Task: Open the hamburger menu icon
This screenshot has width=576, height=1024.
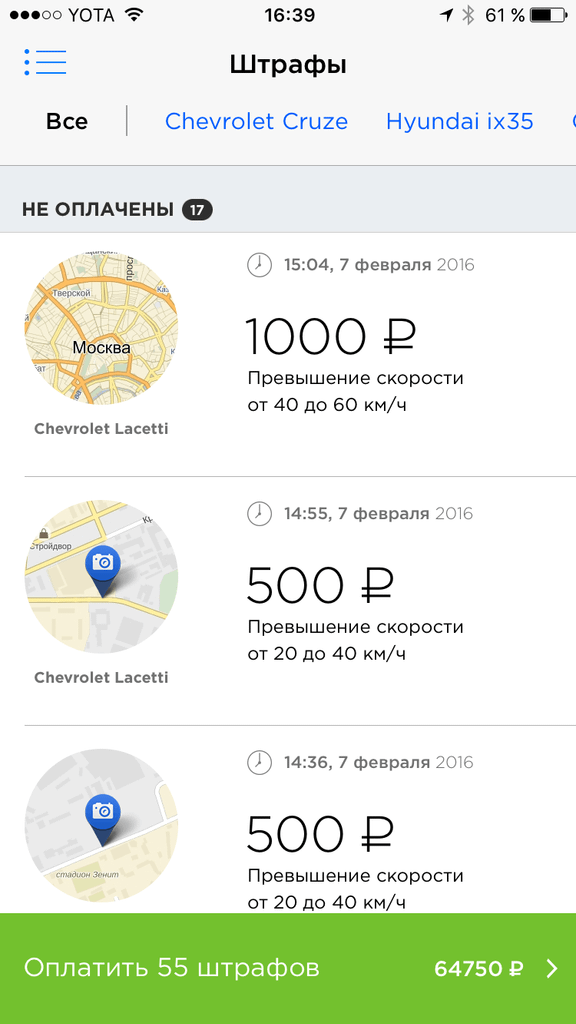Action: (45, 62)
